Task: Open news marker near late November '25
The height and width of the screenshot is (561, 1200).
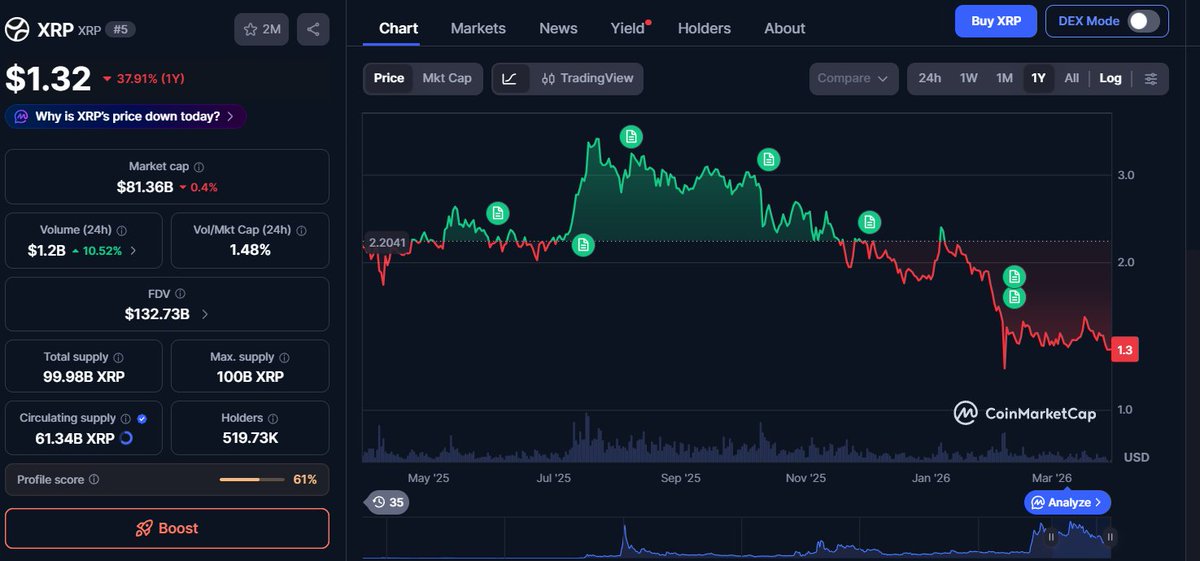Action: click(x=870, y=222)
